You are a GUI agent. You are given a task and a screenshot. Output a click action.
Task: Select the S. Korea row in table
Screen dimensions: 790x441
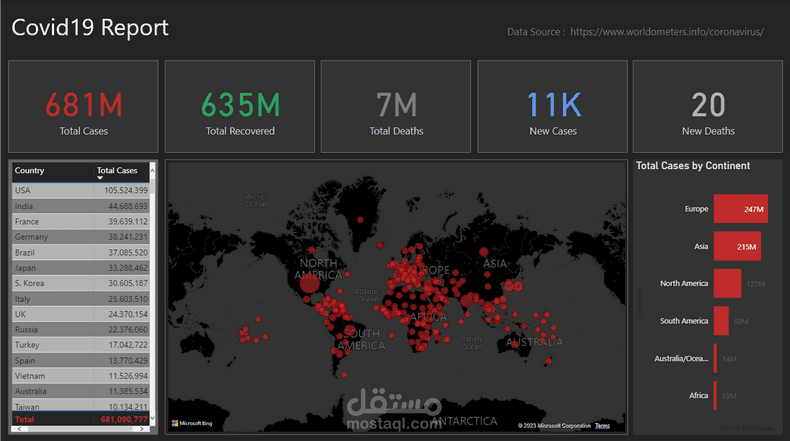point(81,283)
